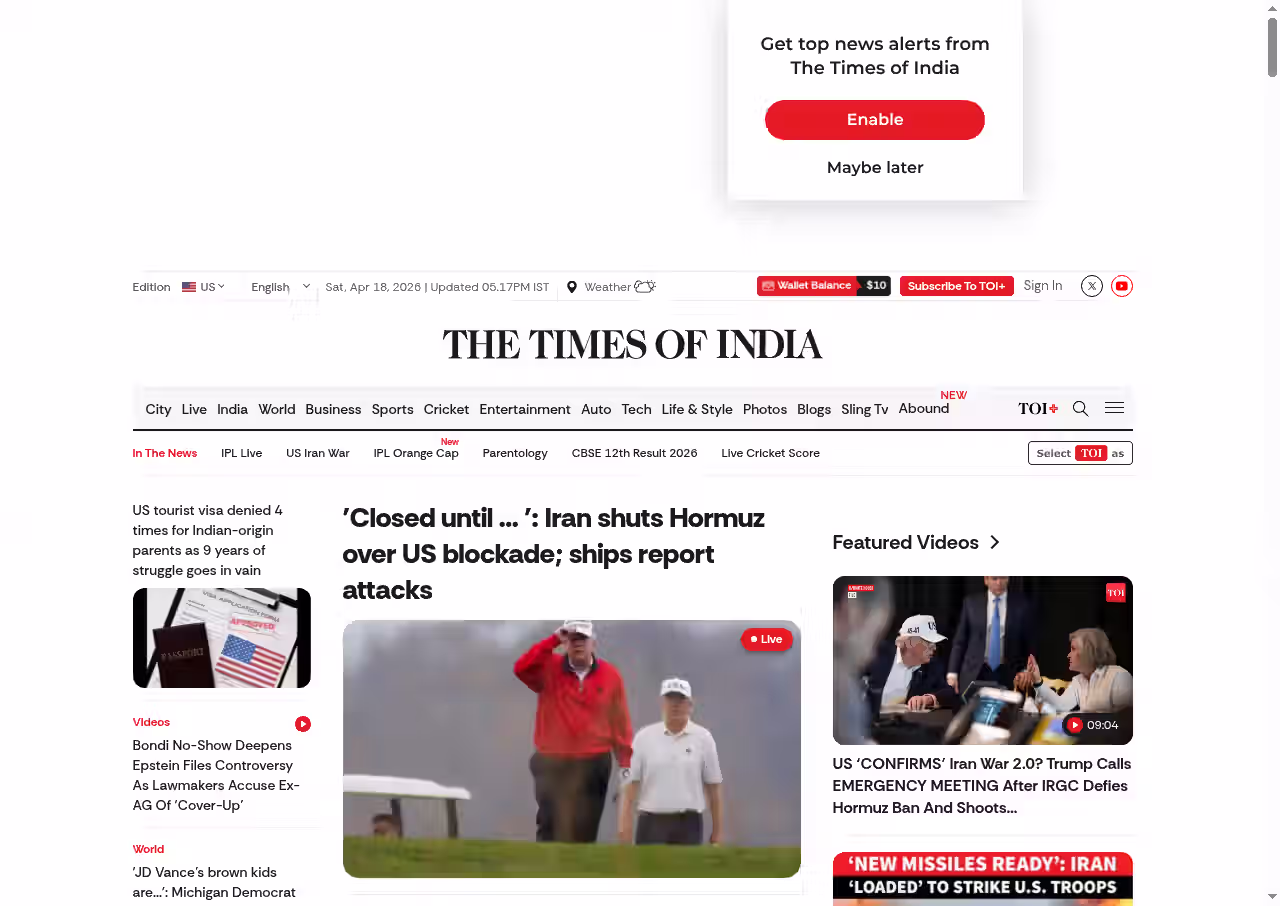This screenshot has width=1280, height=906.
Task: Open the US tourist visa passport thumbnail
Action: click(x=221, y=638)
